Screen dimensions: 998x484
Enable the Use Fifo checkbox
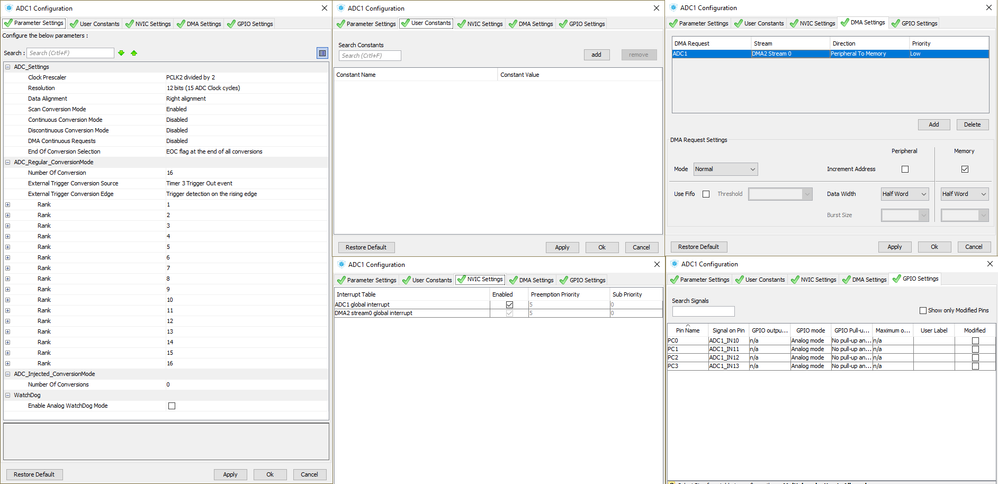tap(705, 194)
